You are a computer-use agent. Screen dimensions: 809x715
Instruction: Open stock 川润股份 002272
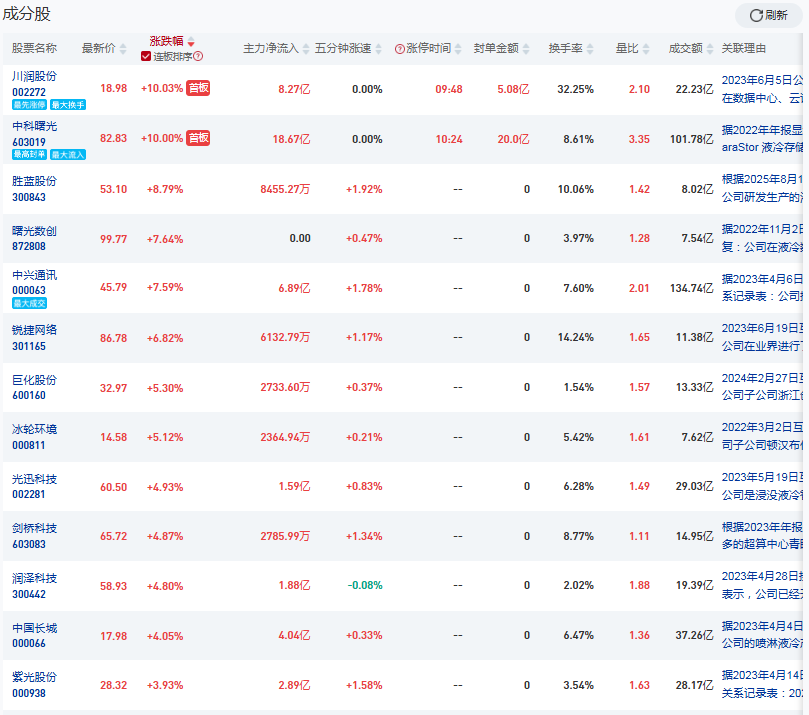34,84
